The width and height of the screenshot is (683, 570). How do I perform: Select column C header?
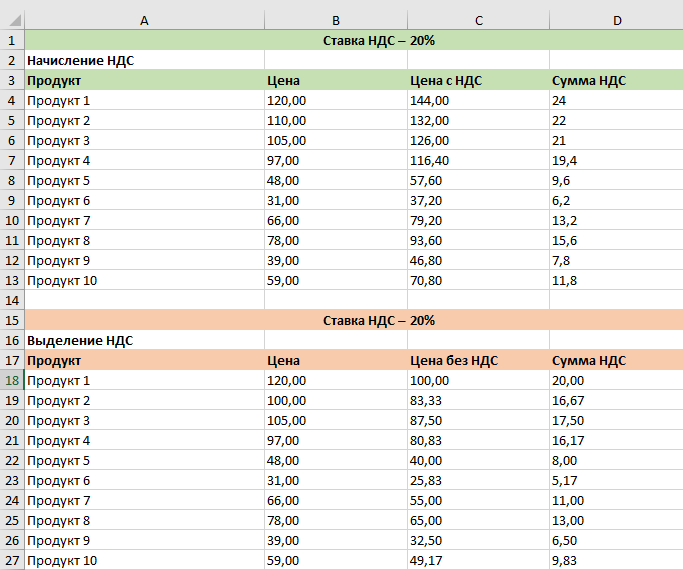click(478, 20)
